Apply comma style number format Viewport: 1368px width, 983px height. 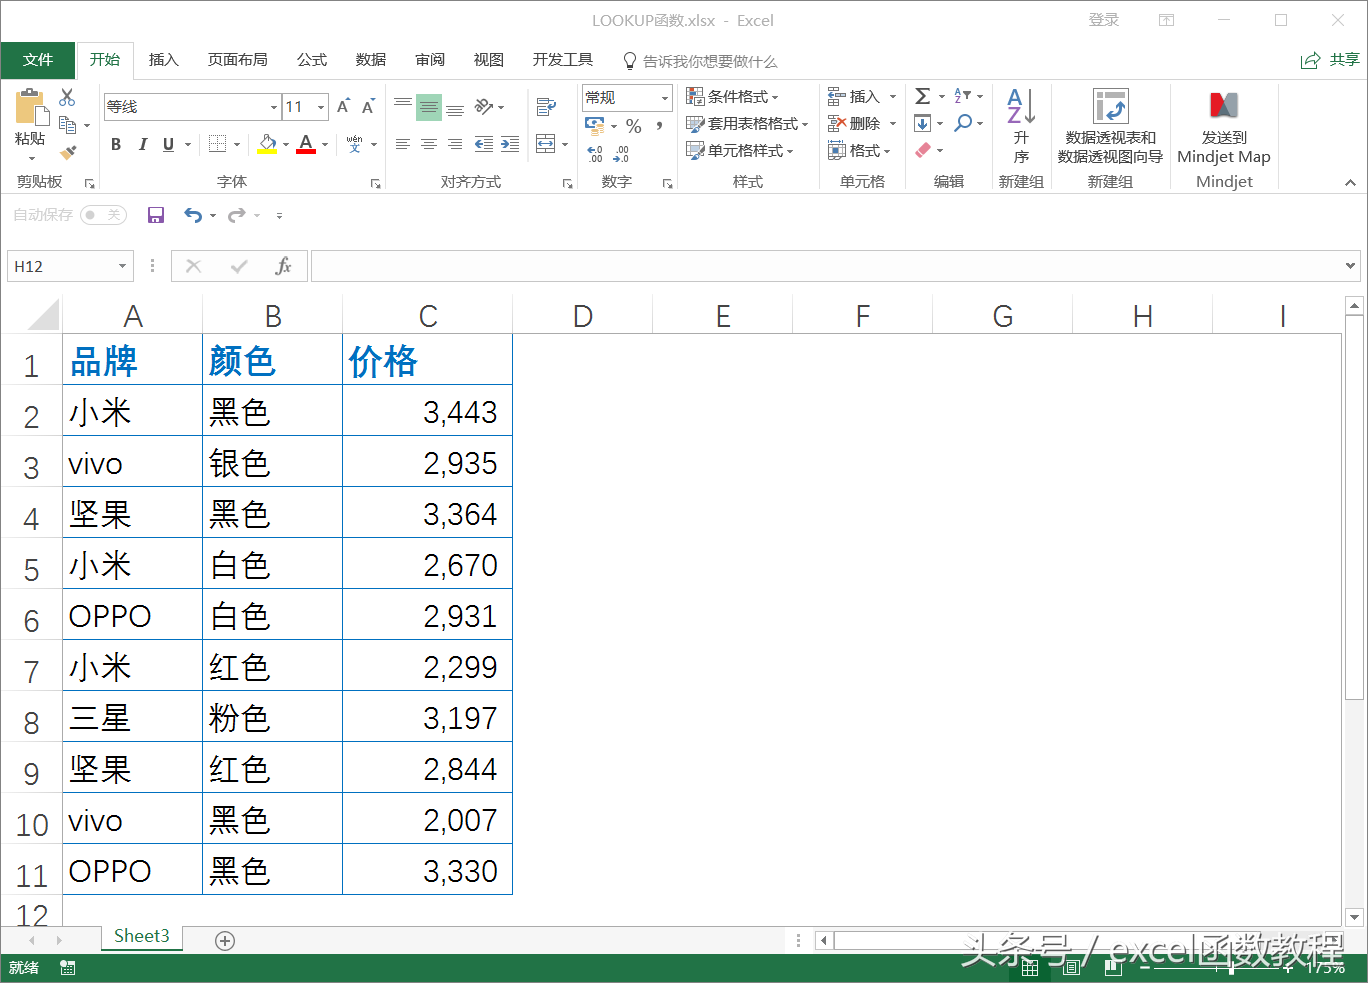pos(660,126)
